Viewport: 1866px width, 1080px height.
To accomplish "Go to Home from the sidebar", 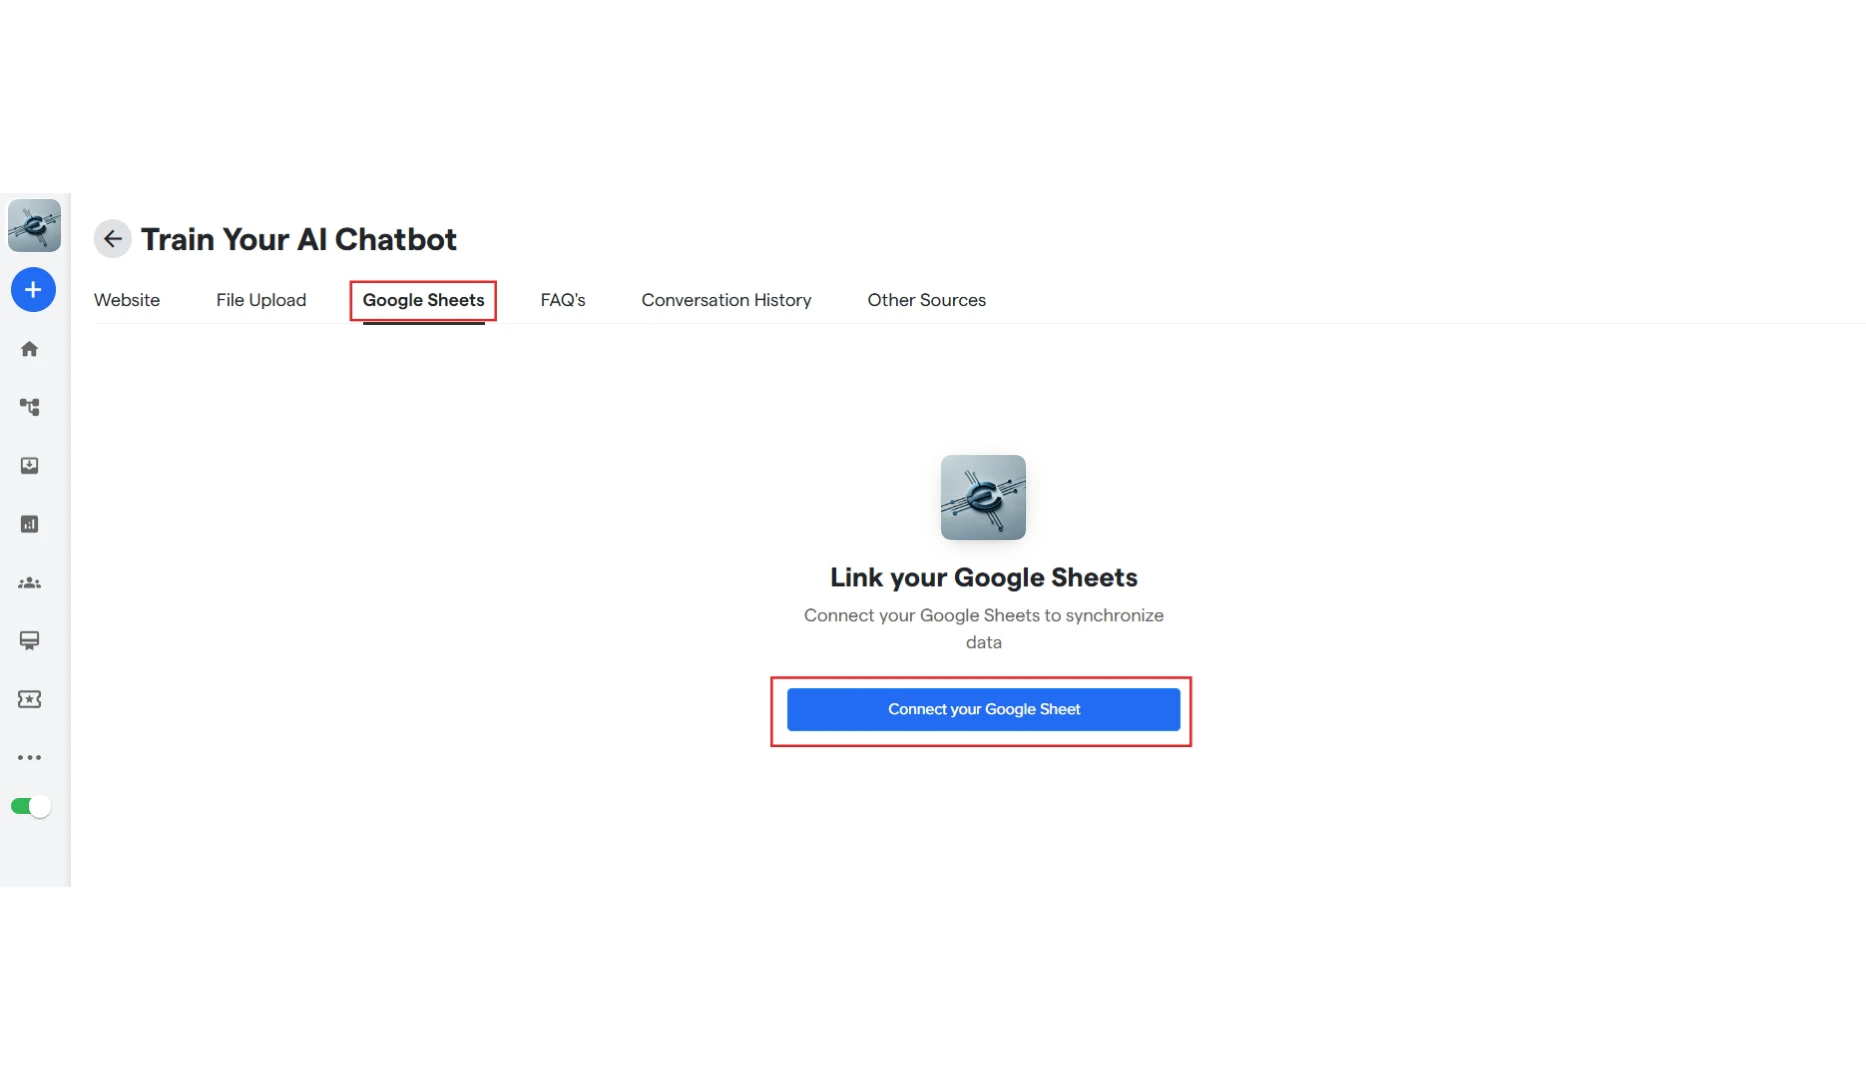I will coord(30,349).
